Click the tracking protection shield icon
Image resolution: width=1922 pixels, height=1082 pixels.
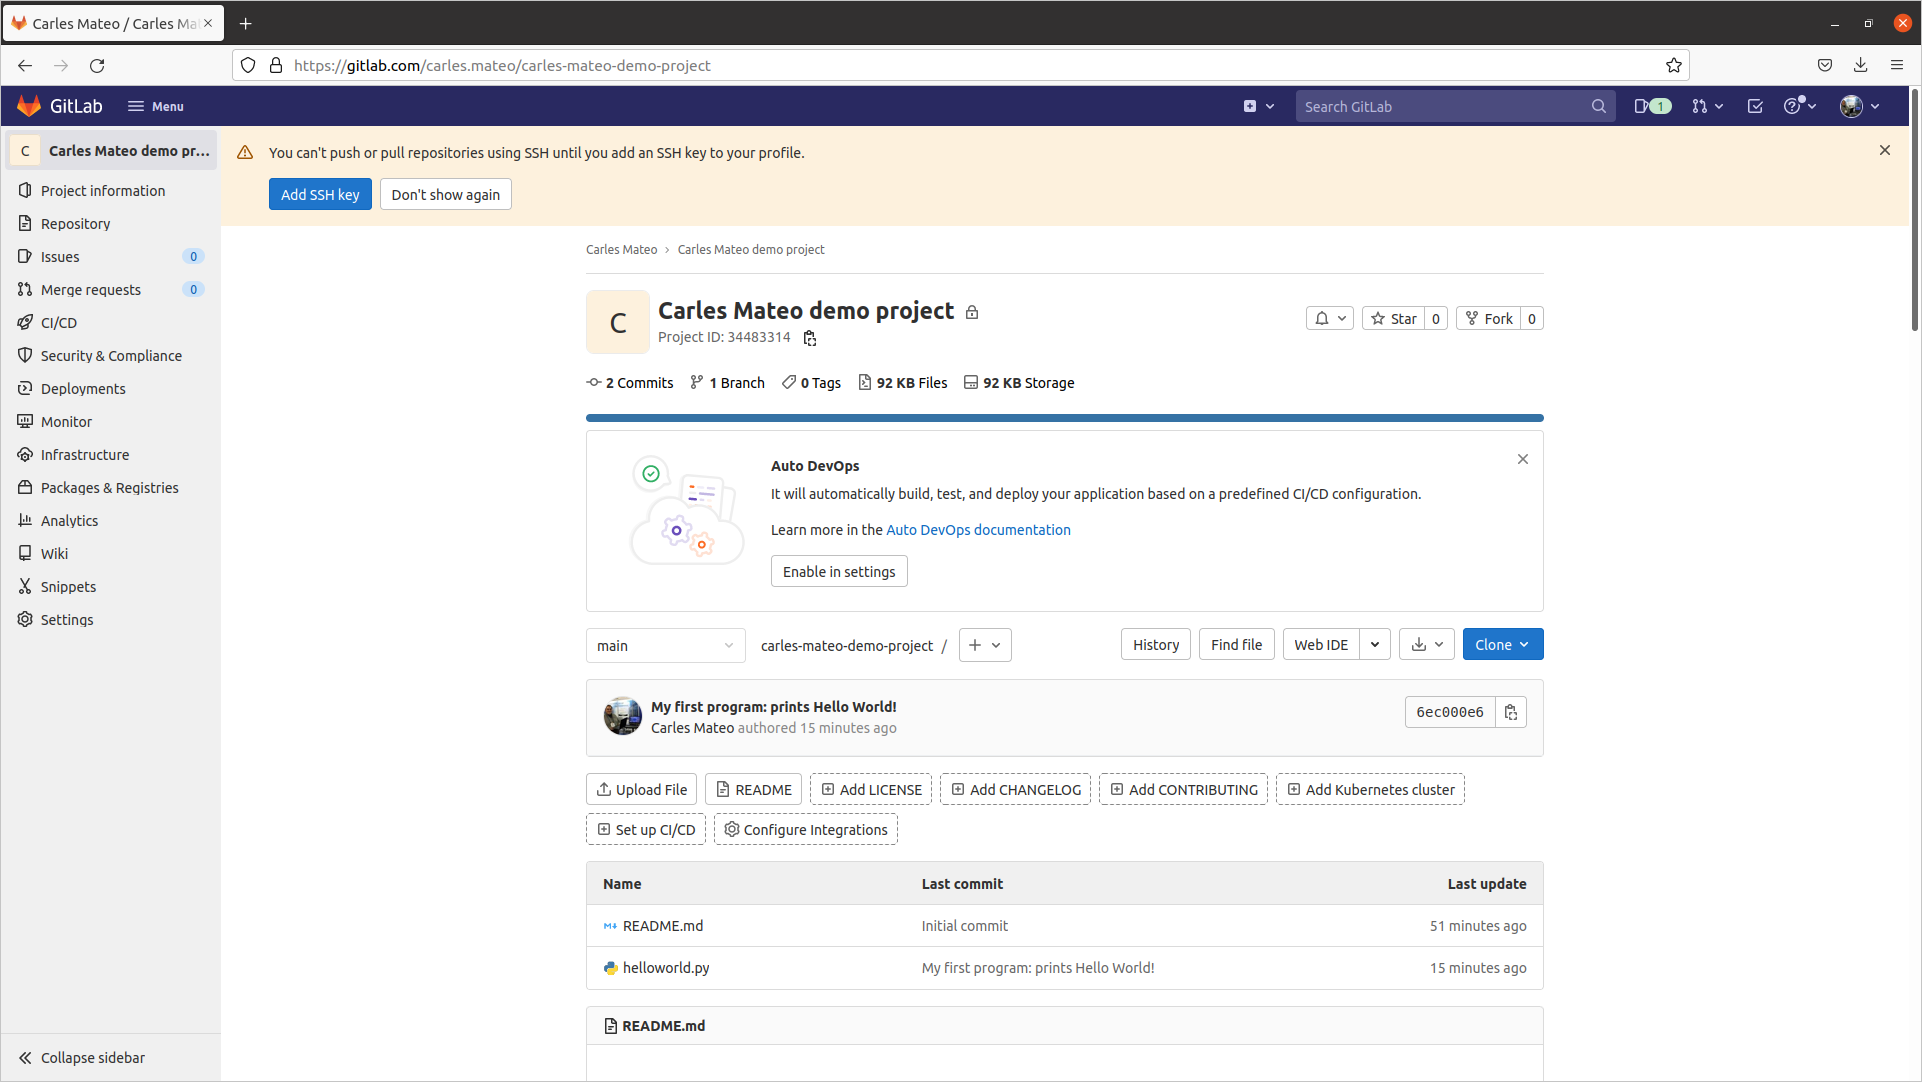click(x=248, y=65)
